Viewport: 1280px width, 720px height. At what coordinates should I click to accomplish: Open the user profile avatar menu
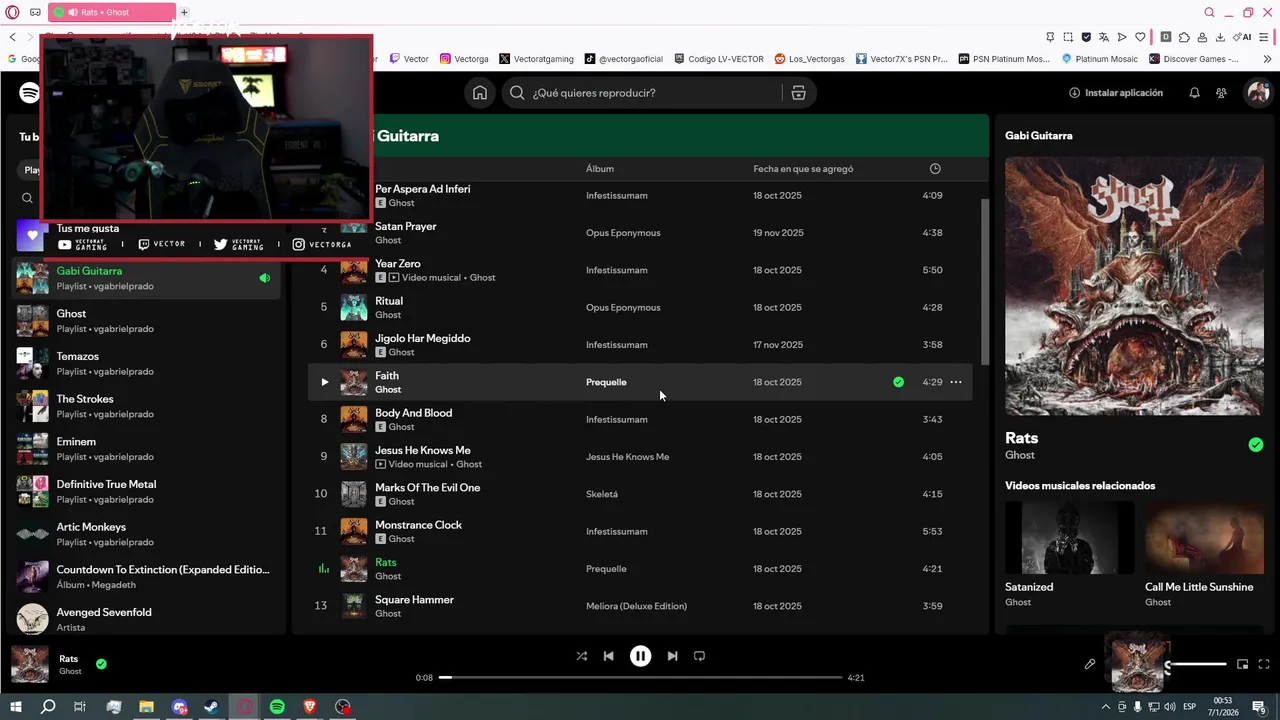[1257, 93]
